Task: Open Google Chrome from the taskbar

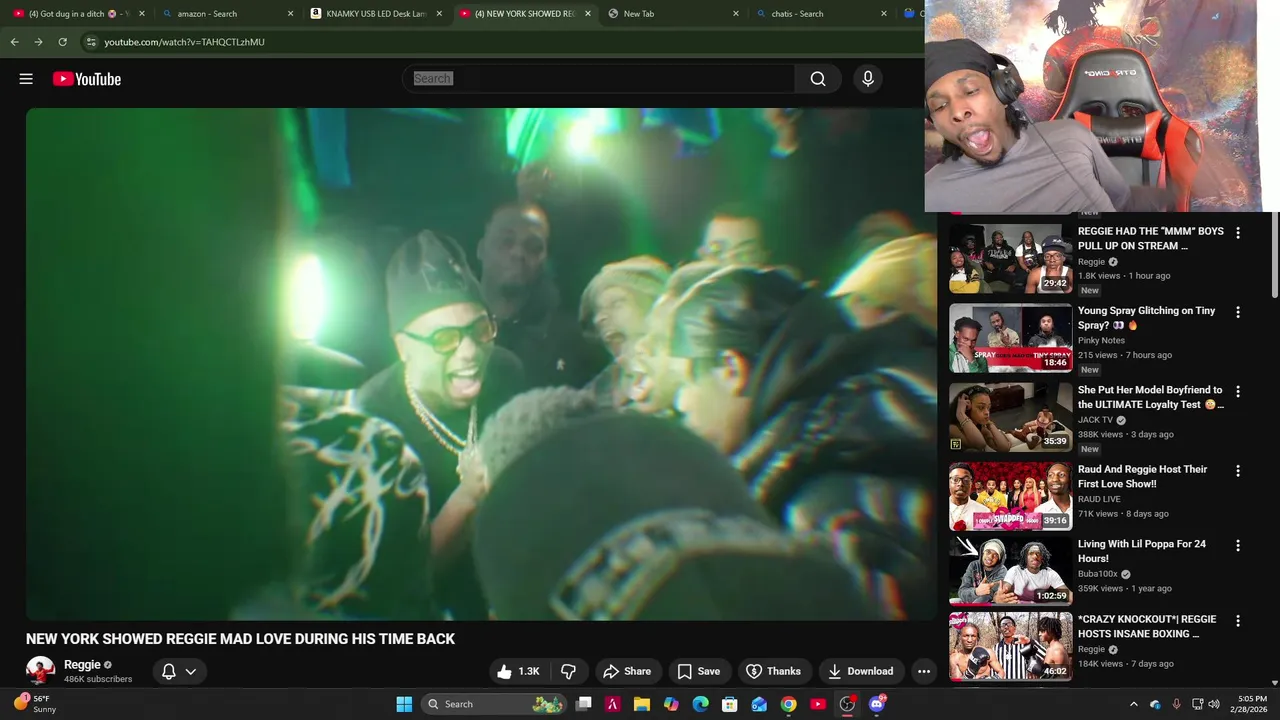Action: (789, 704)
